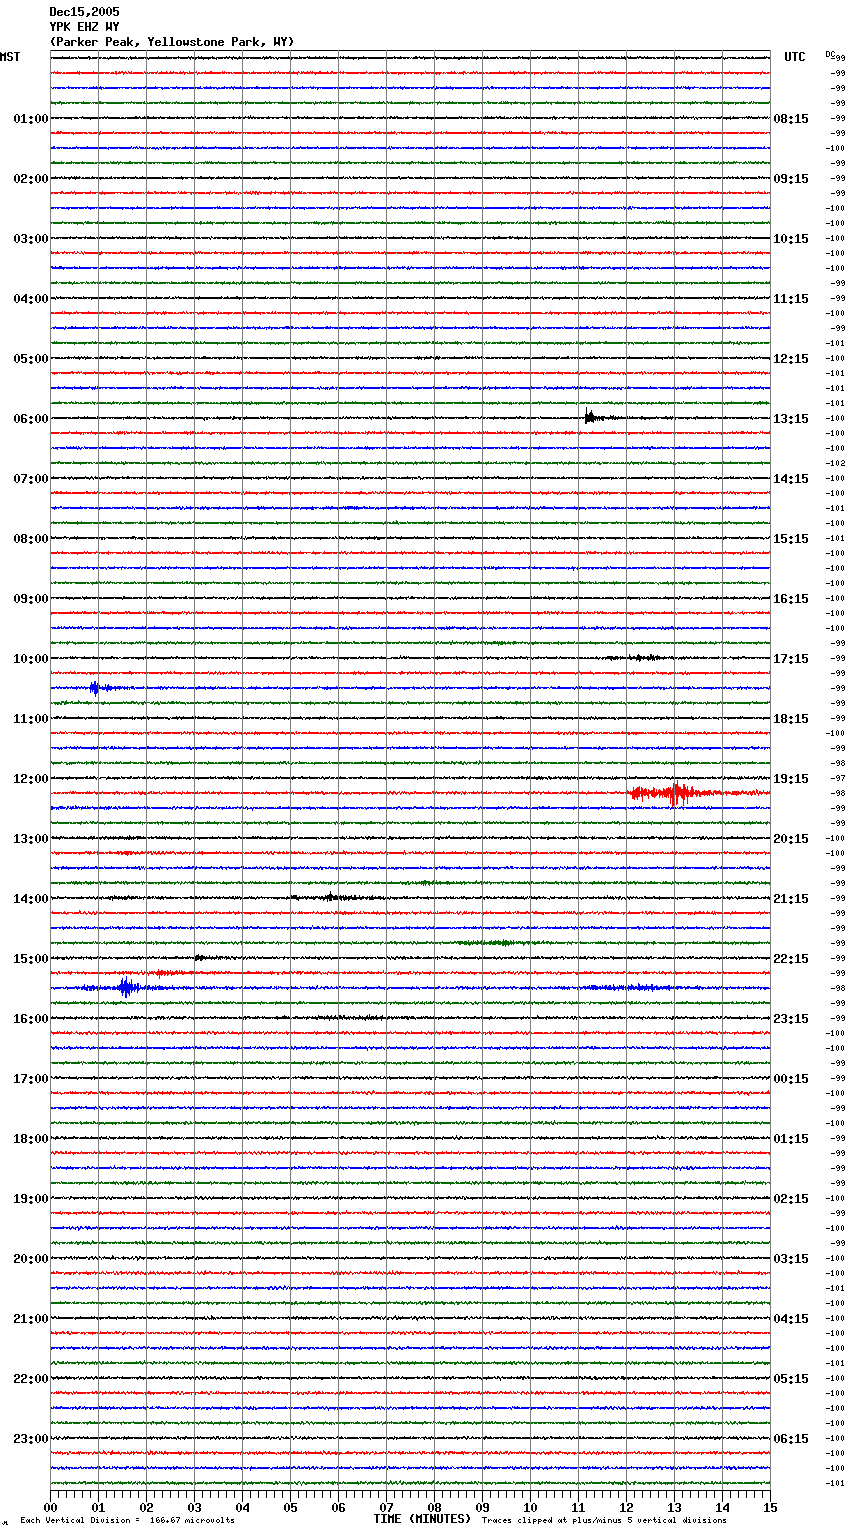Select the 23:00 MST hour label

tap(31, 1439)
